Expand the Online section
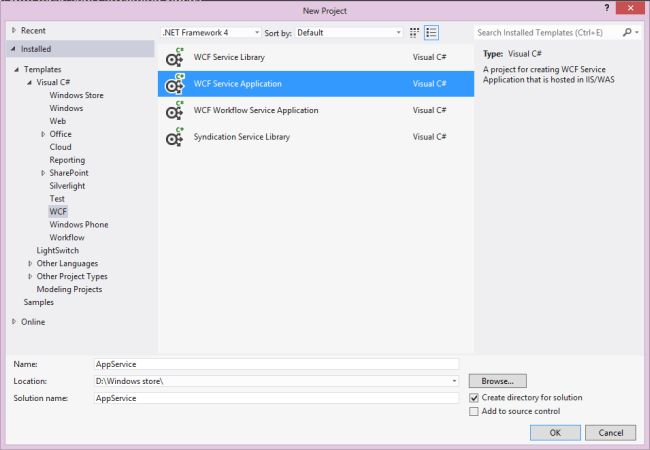 [14, 322]
